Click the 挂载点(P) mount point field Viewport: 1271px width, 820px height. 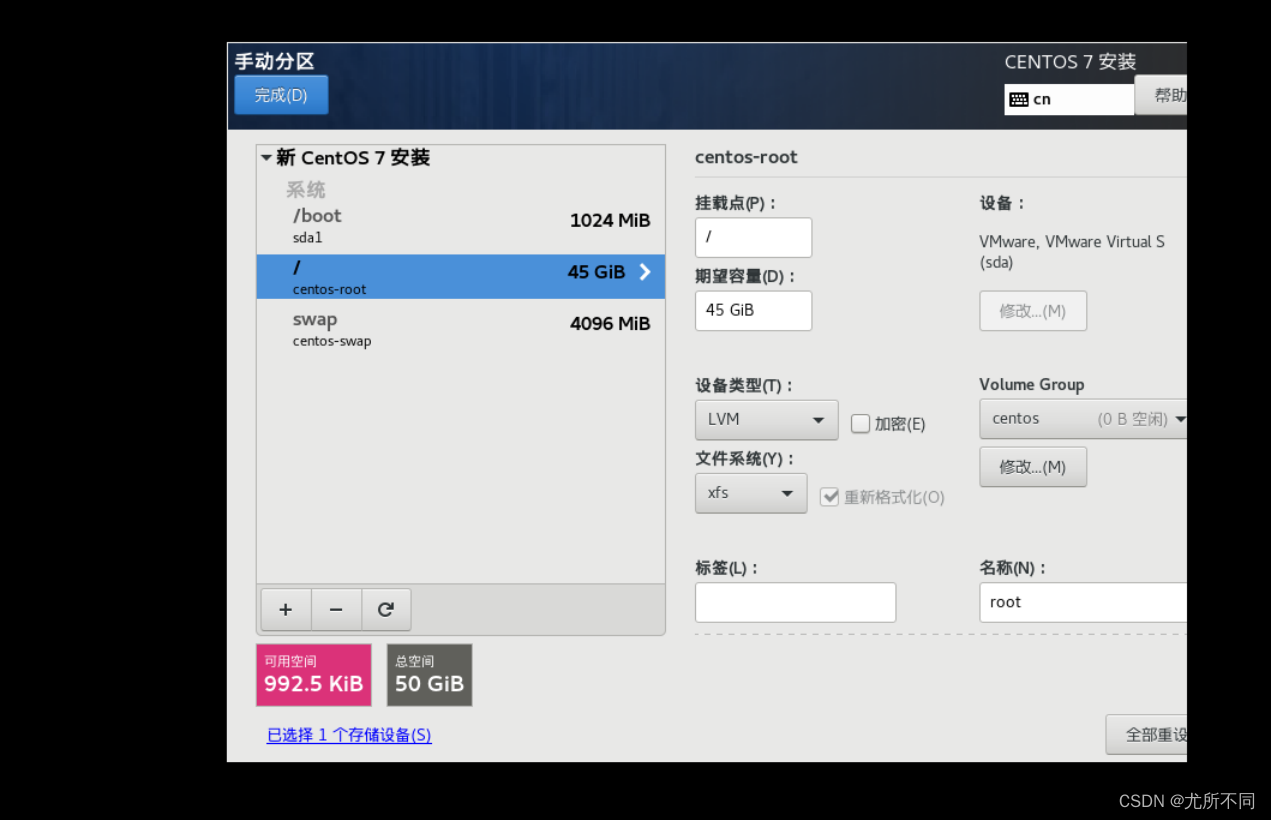pos(754,238)
